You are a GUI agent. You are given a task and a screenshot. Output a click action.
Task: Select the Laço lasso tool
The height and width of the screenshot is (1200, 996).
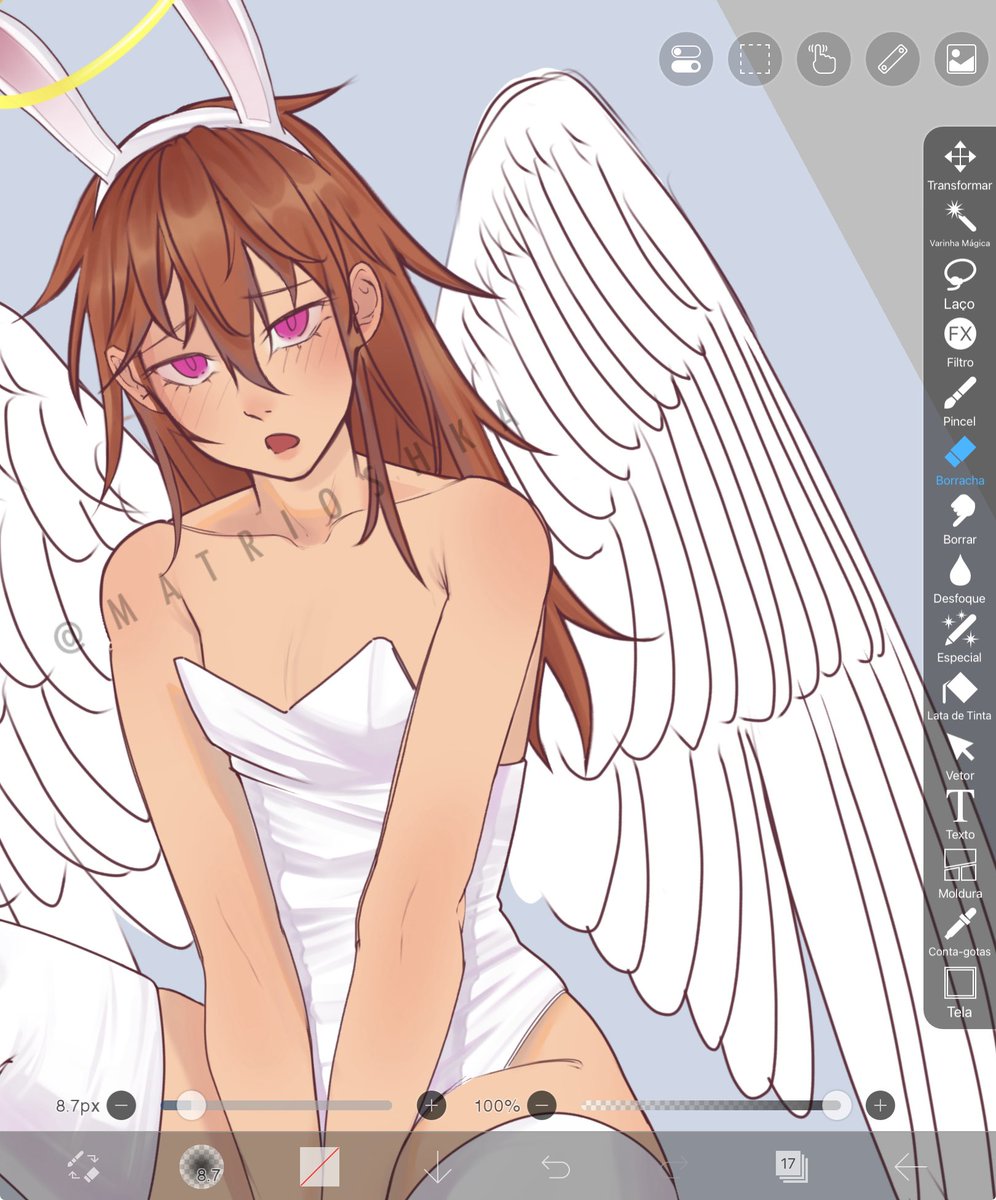click(x=960, y=284)
